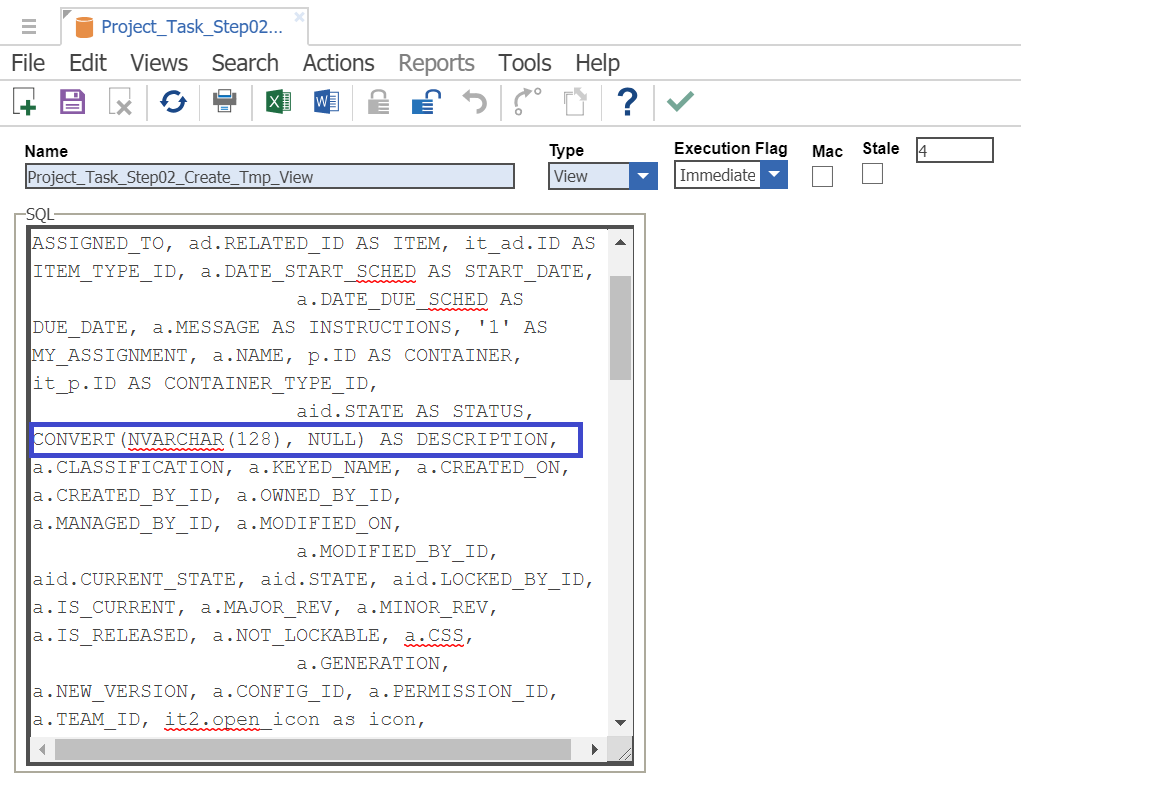Export the item to Word
Image resolution: width=1152 pixels, height=789 pixels.
pyautogui.click(x=326, y=101)
